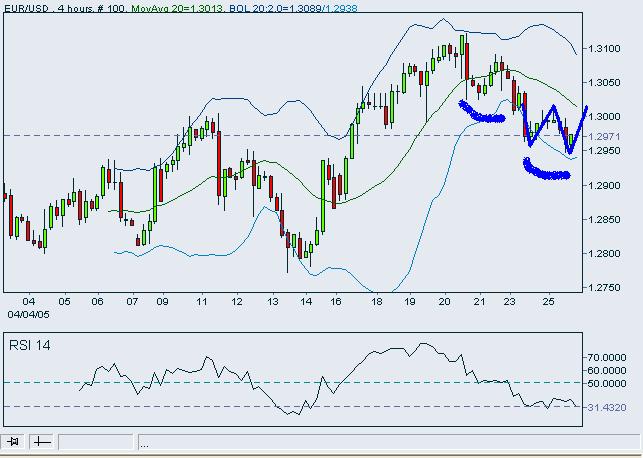Viewport: 643px width, 458px height.
Task: Click the date label 06 on time axis
Action: [97, 302]
